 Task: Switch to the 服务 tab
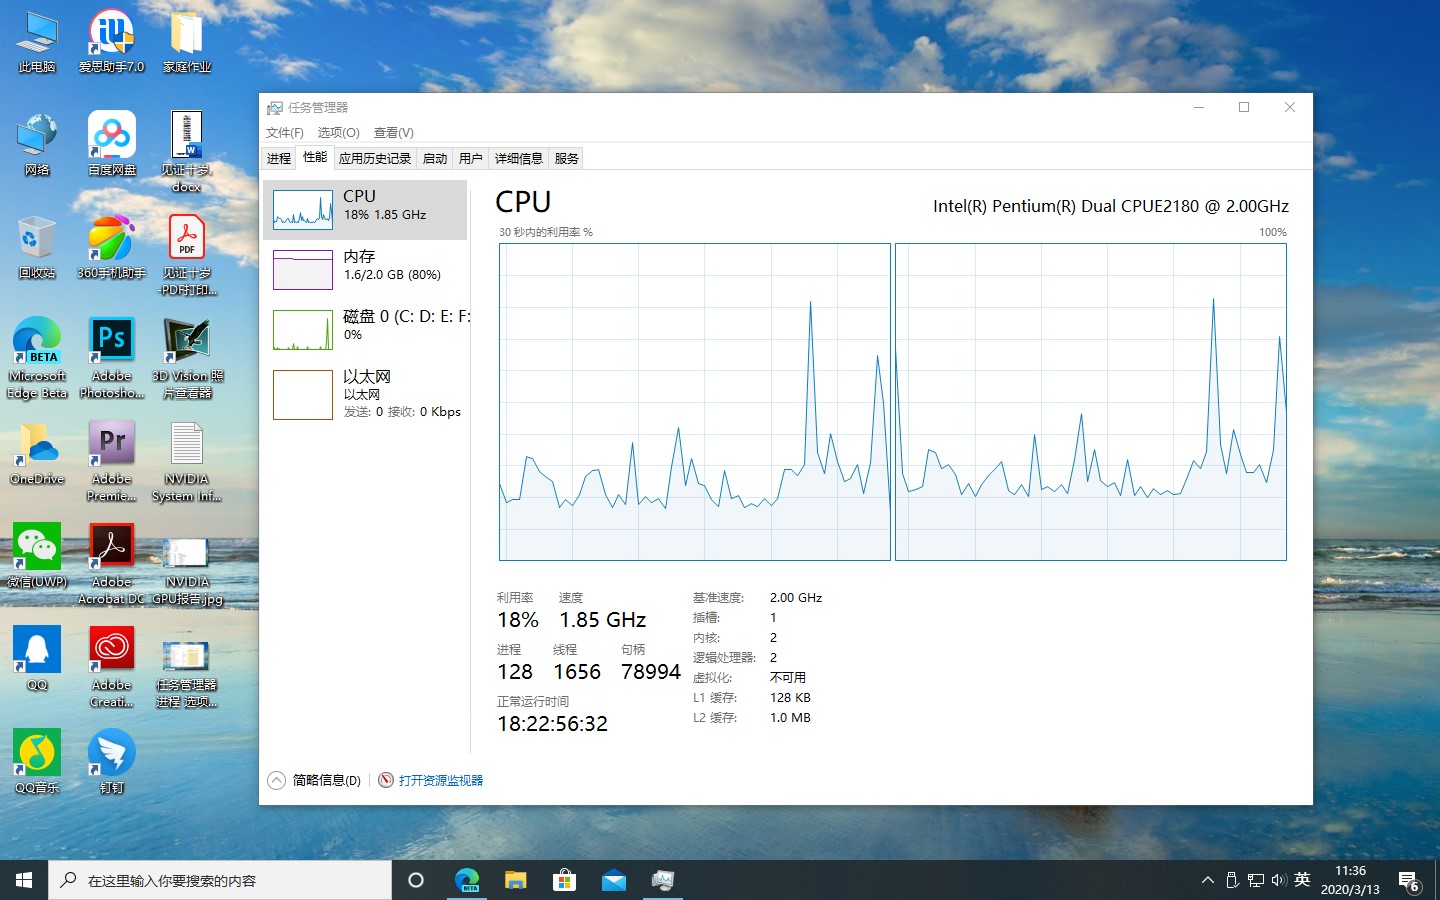pos(567,158)
